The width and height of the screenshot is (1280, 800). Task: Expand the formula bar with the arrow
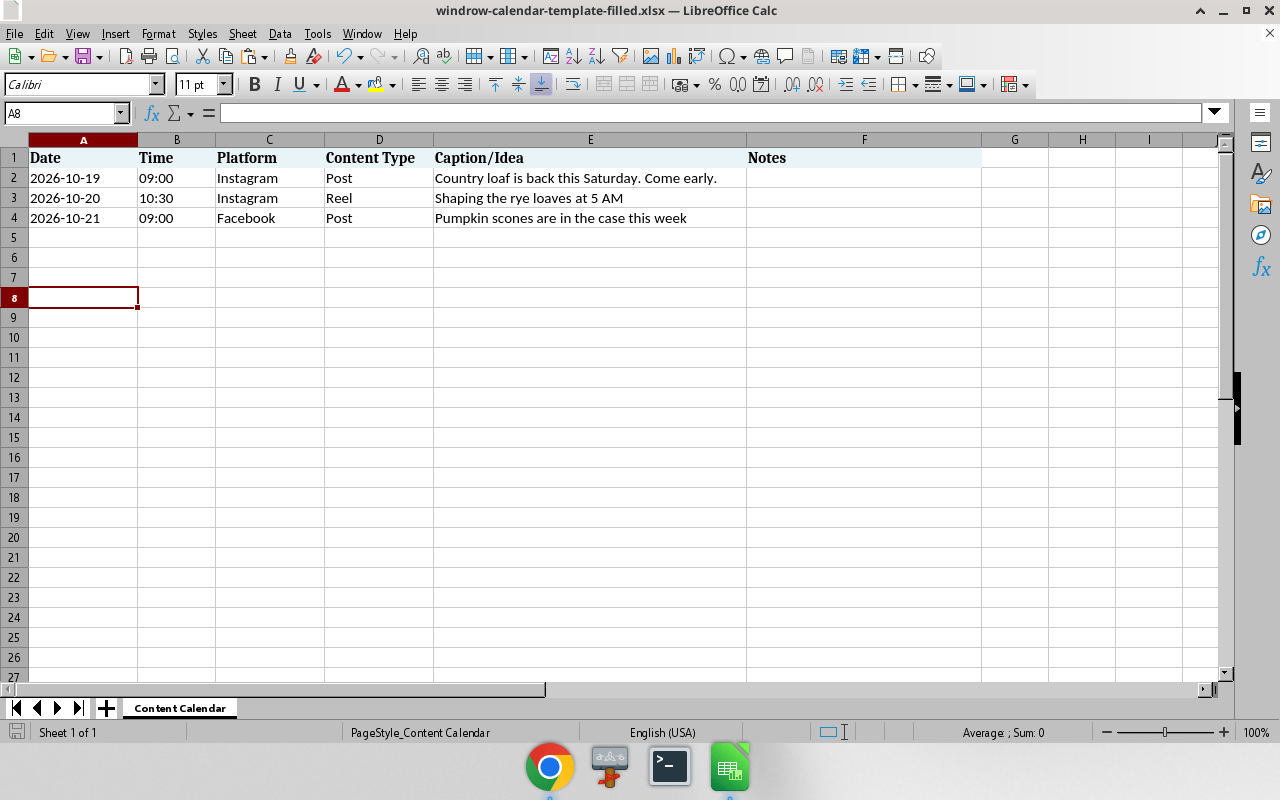[x=1215, y=113]
